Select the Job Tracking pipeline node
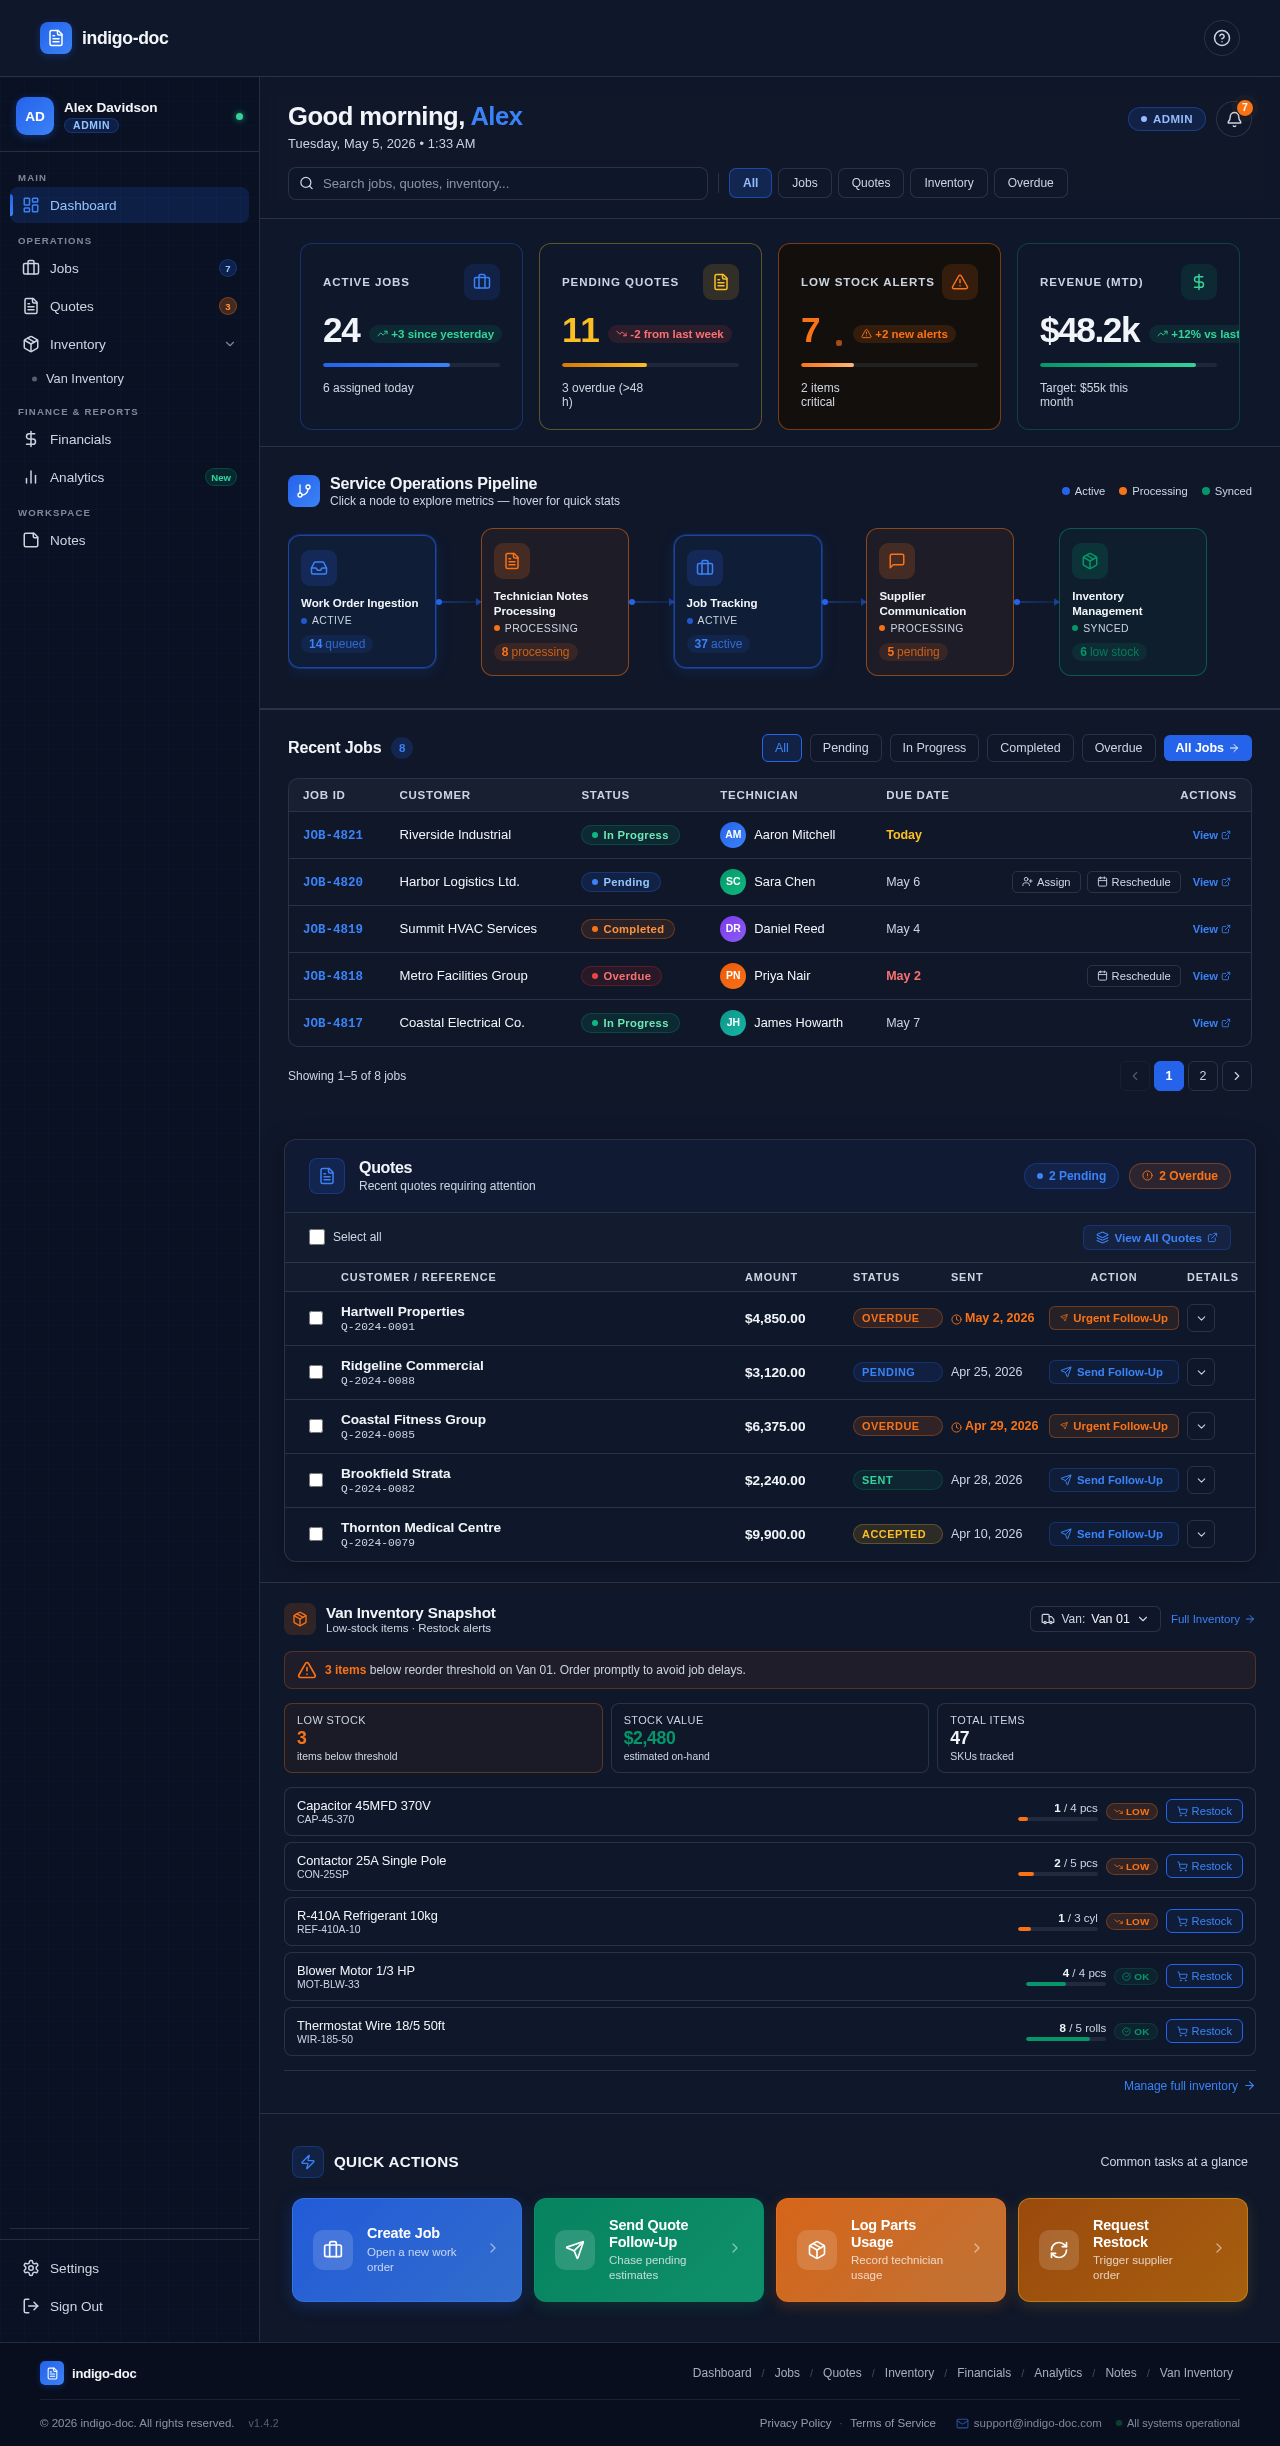The height and width of the screenshot is (2446, 1280). (x=748, y=602)
